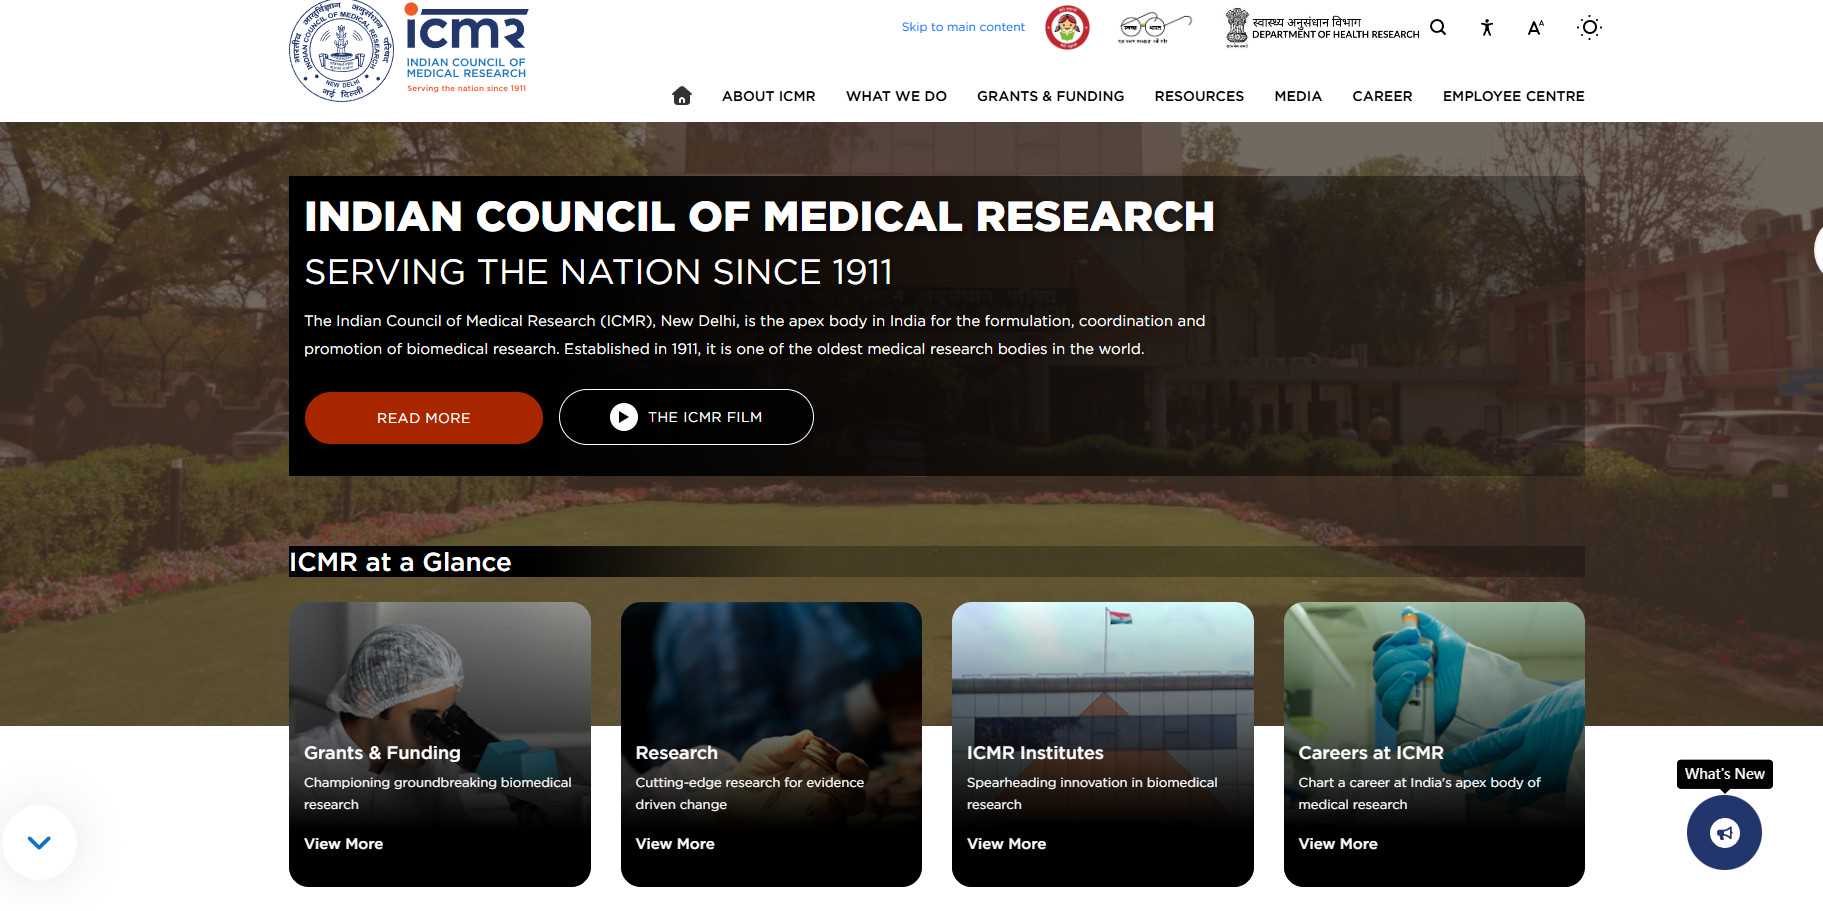Open the What We Do menu

click(x=896, y=96)
